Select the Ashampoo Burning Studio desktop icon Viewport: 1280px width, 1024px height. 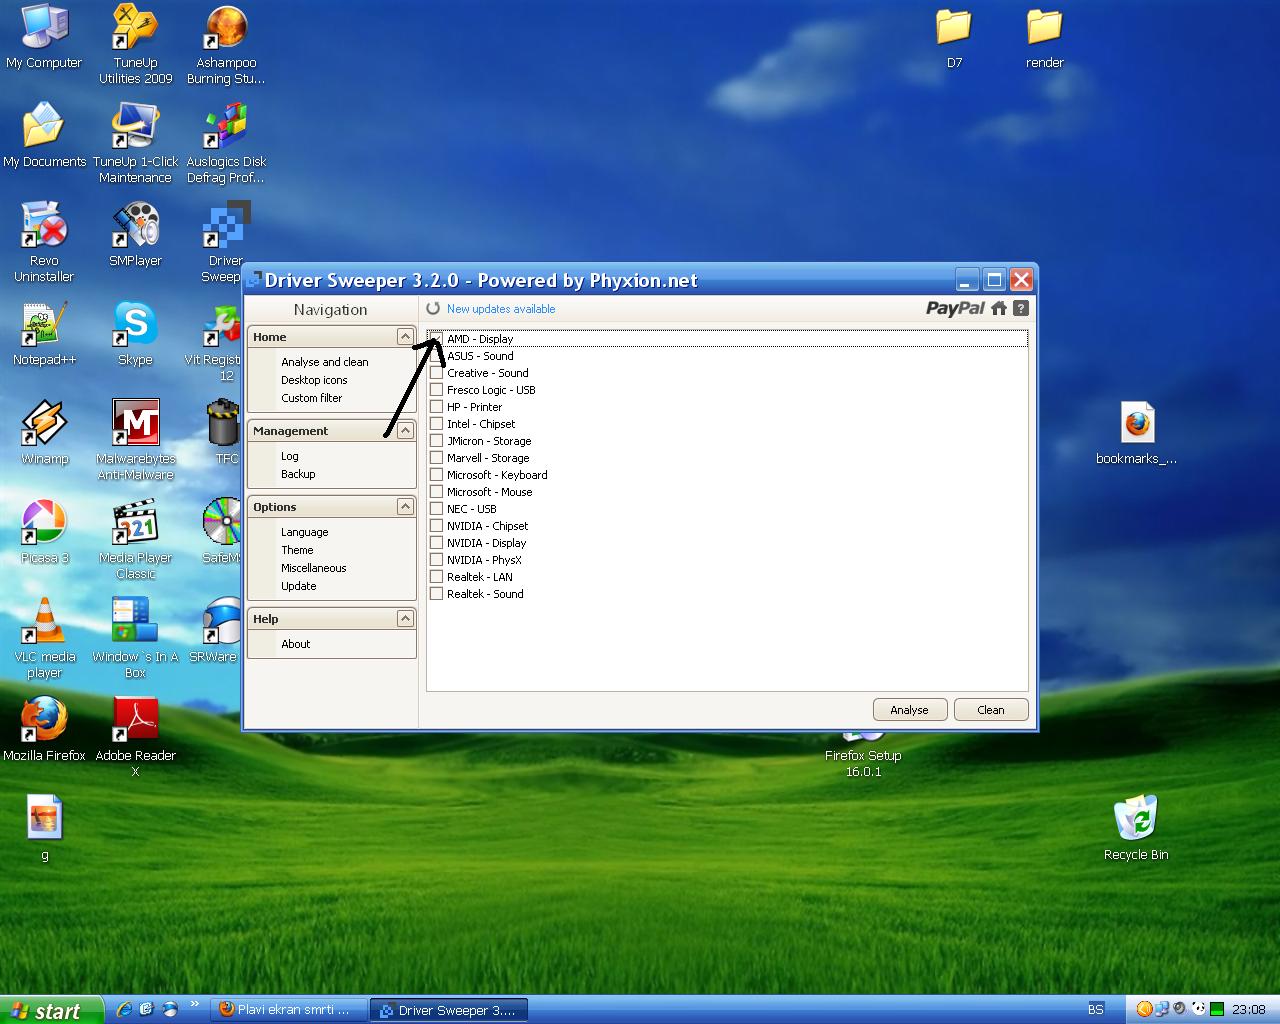click(226, 45)
